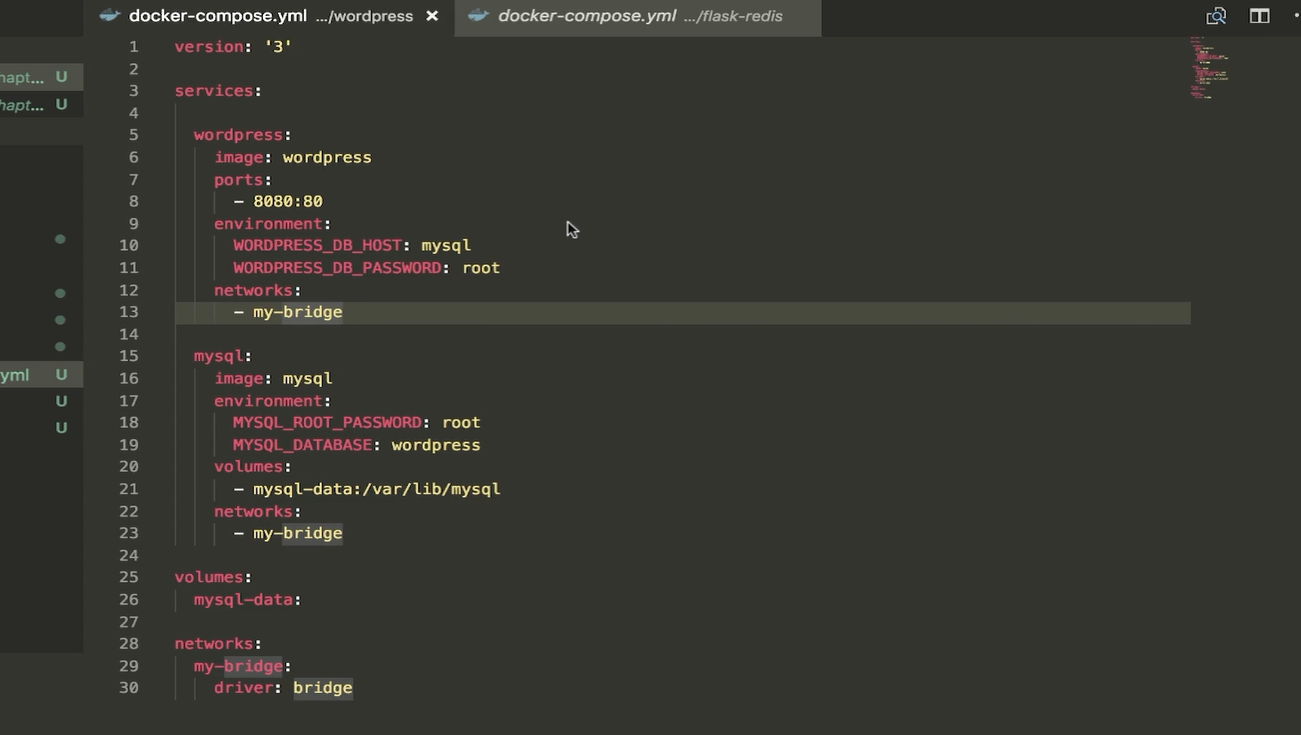The width and height of the screenshot is (1301, 735).
Task: Click 'wordpress:' service key on line 5
Action: (x=243, y=135)
